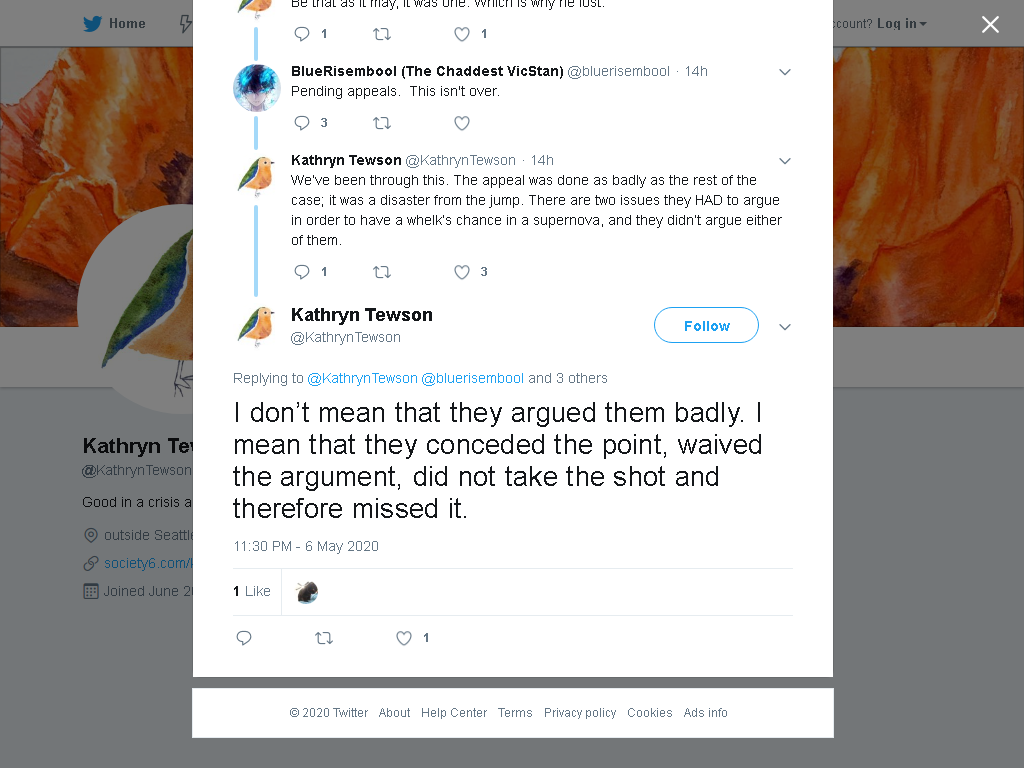
Task: Reply to the main tweet via speech bubble
Action: pyautogui.click(x=244, y=638)
